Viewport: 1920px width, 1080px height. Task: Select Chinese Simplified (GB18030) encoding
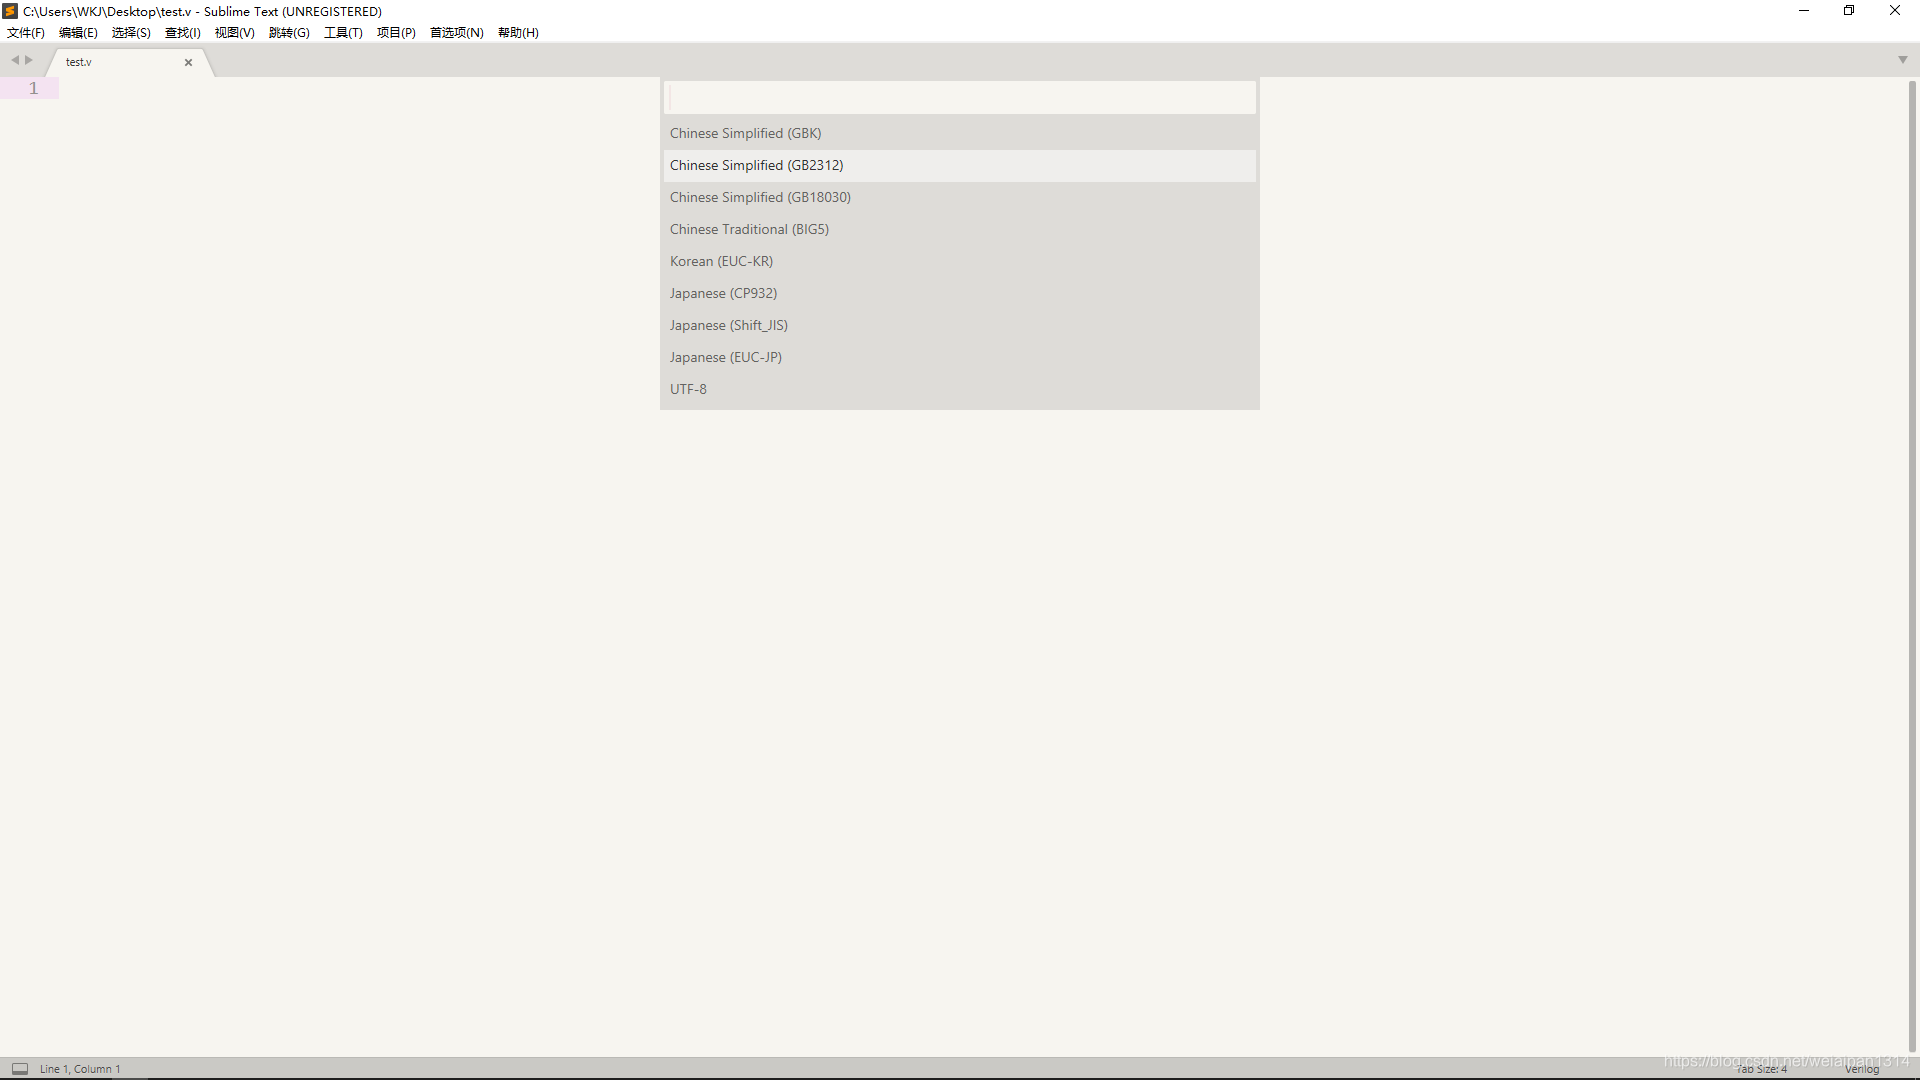[x=760, y=197]
